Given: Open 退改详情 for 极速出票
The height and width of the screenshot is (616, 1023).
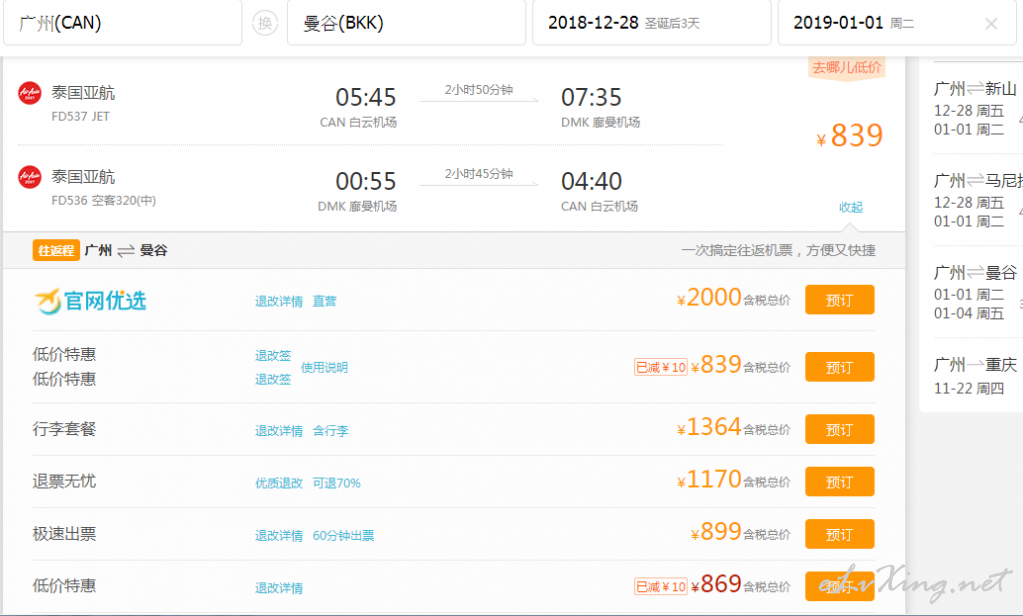Looking at the screenshot, I should pyautogui.click(x=279, y=536).
